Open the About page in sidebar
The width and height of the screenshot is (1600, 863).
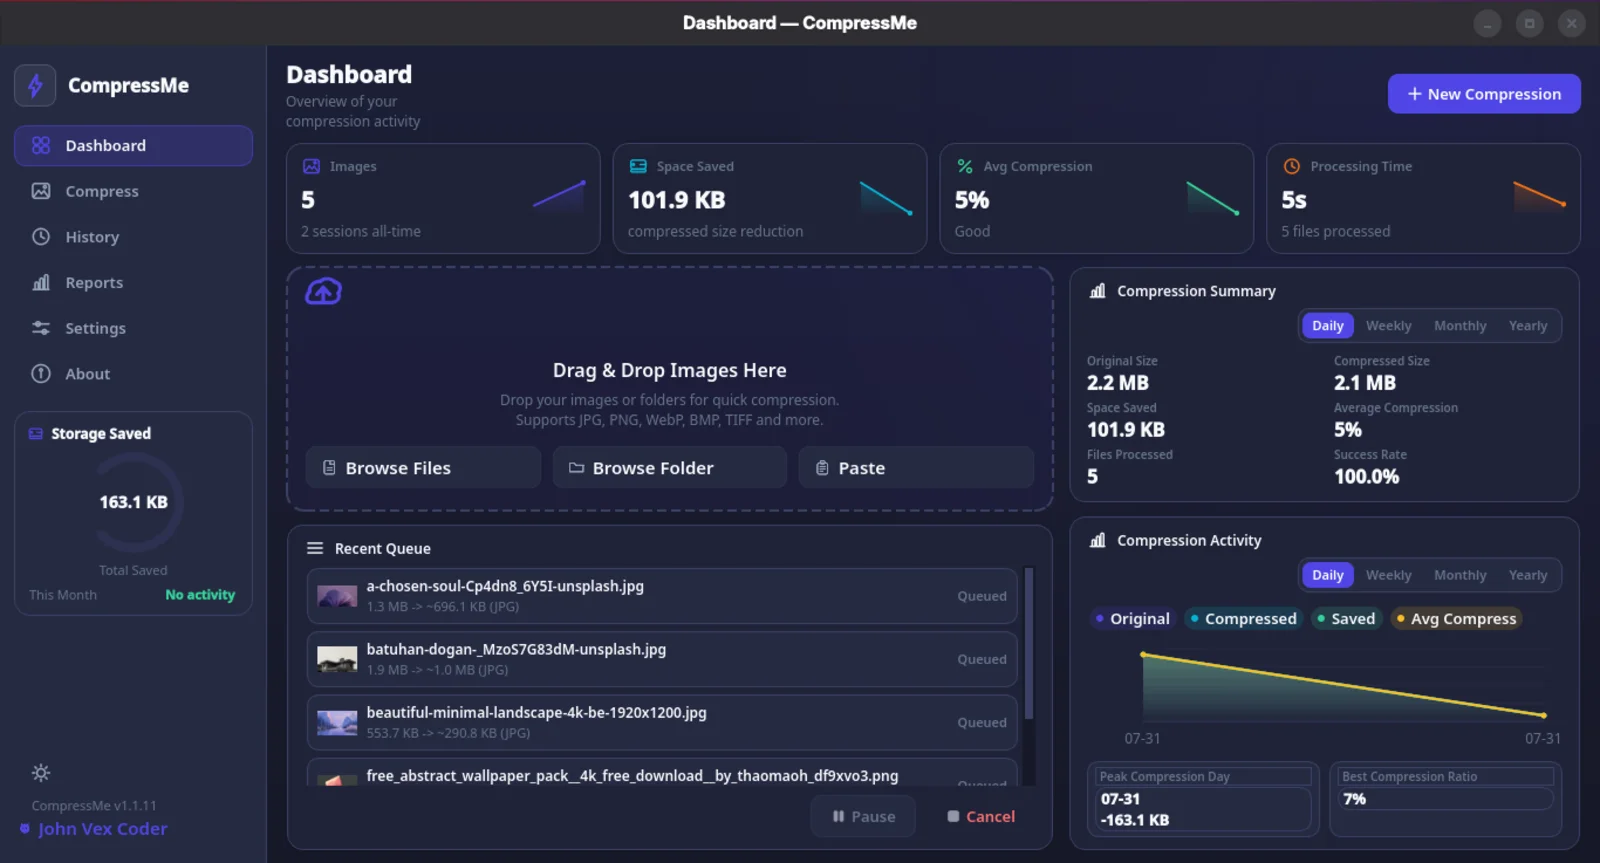pos(133,374)
